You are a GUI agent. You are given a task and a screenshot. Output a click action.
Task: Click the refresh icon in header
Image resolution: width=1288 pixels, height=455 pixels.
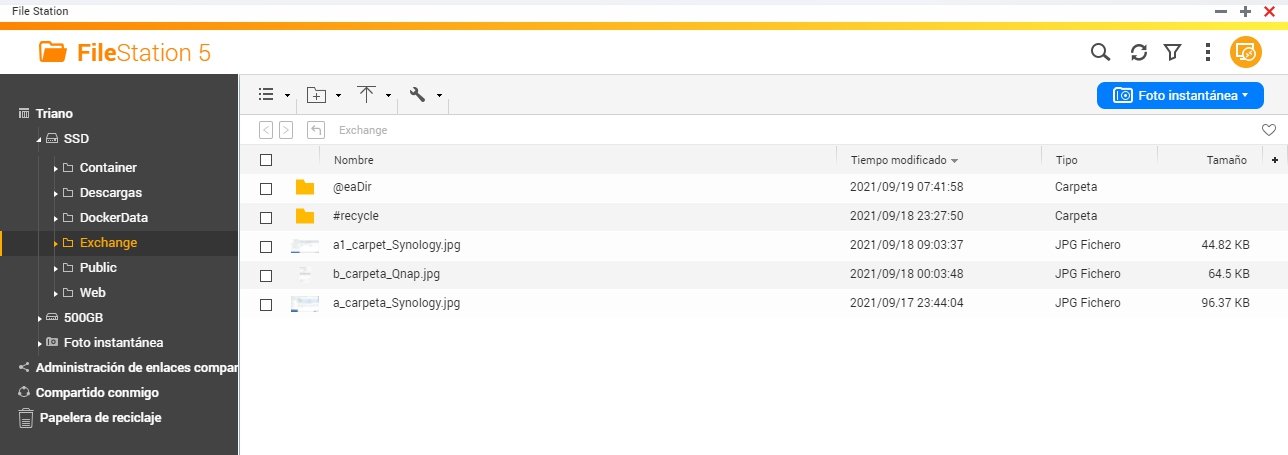[1138, 52]
